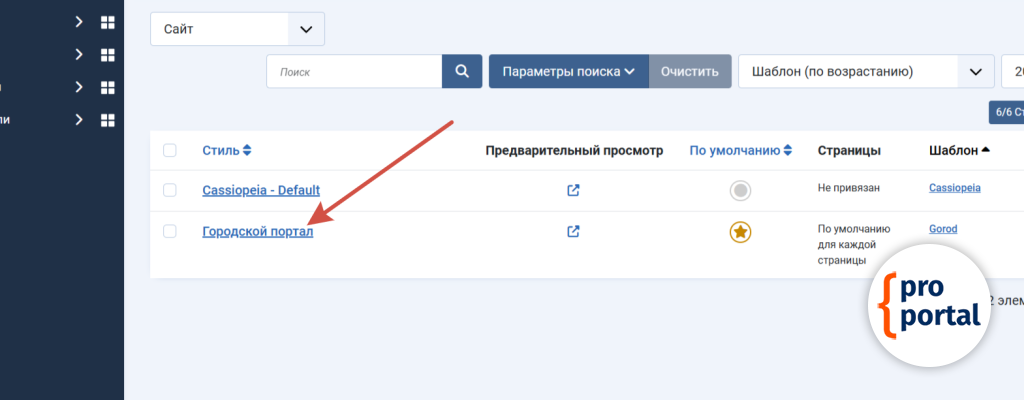Open the Gorod template link
1024x400 pixels.
pyautogui.click(x=943, y=229)
